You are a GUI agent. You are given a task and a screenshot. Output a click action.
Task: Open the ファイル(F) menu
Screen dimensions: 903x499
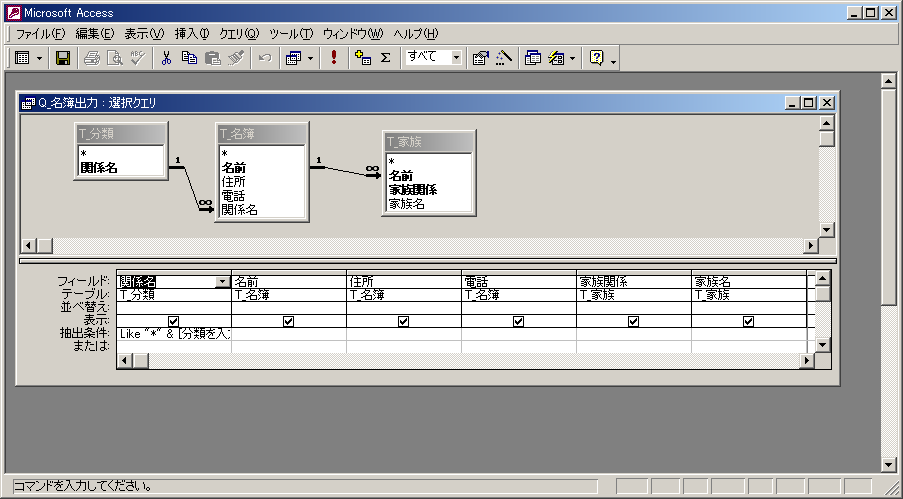(40, 33)
